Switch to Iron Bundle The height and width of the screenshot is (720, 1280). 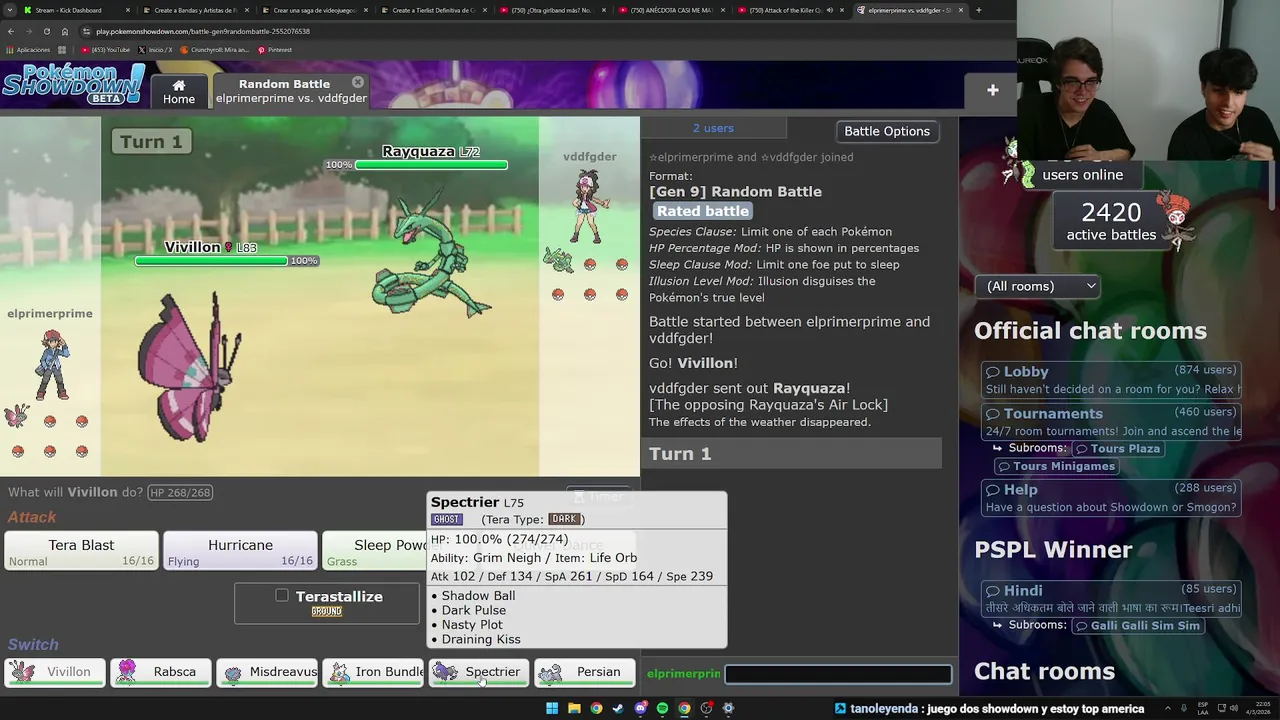point(373,672)
